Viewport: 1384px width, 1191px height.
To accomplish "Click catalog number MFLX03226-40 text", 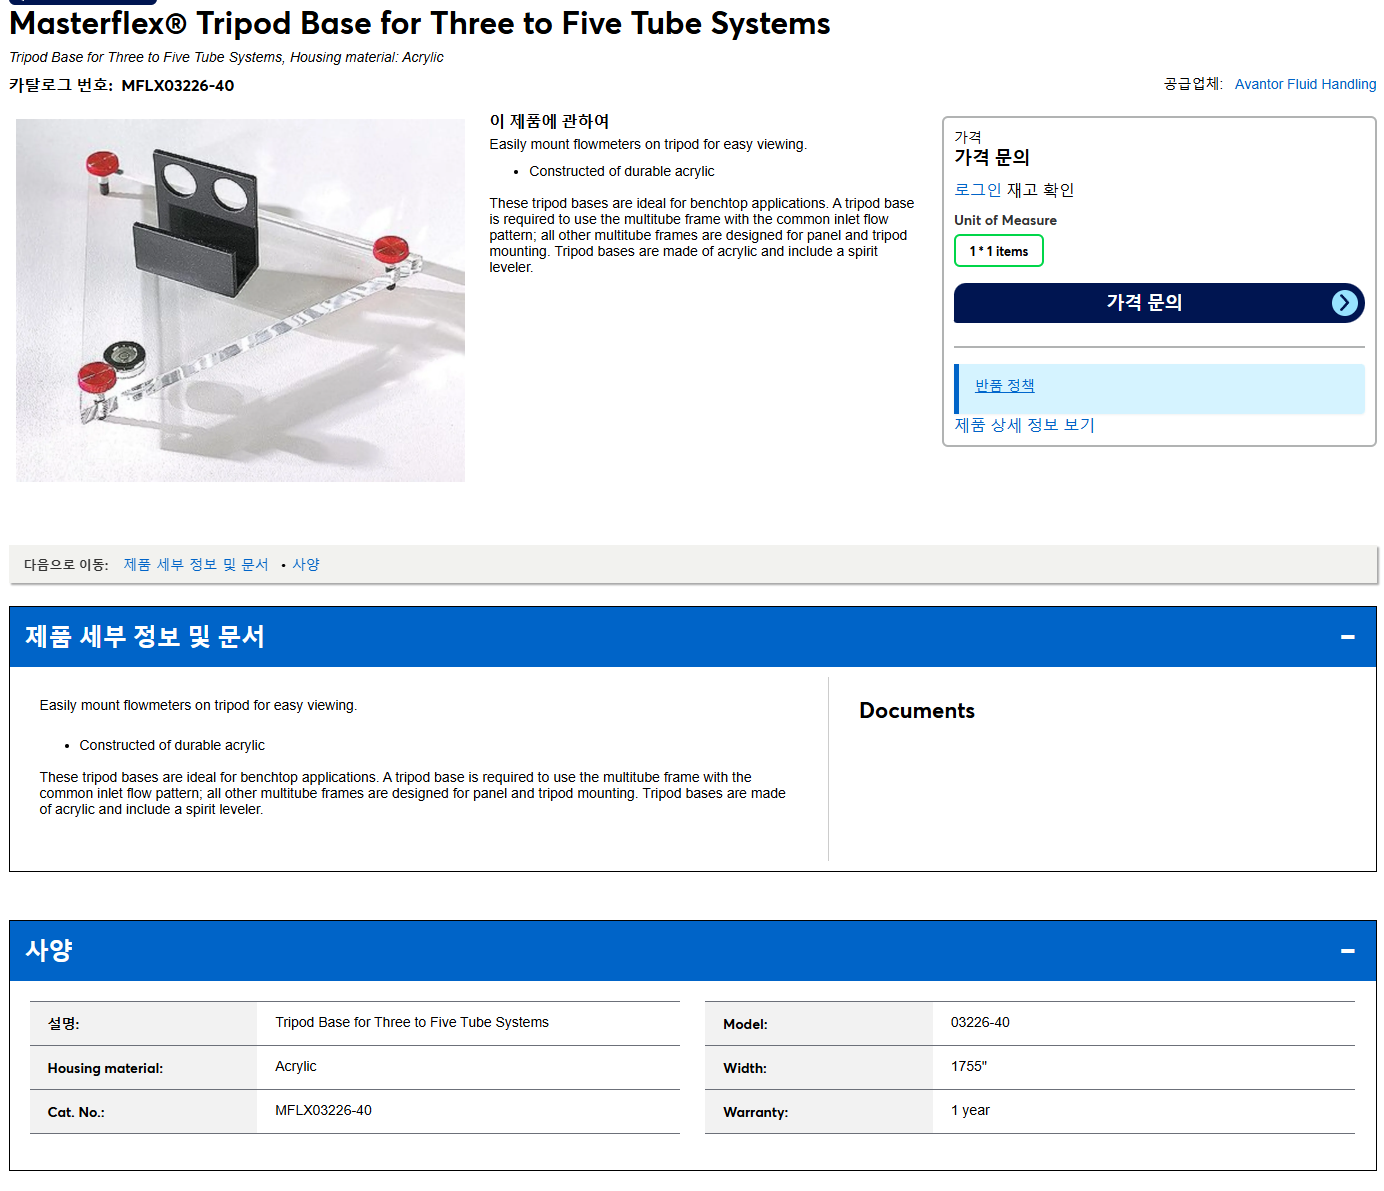I will pos(178,86).
